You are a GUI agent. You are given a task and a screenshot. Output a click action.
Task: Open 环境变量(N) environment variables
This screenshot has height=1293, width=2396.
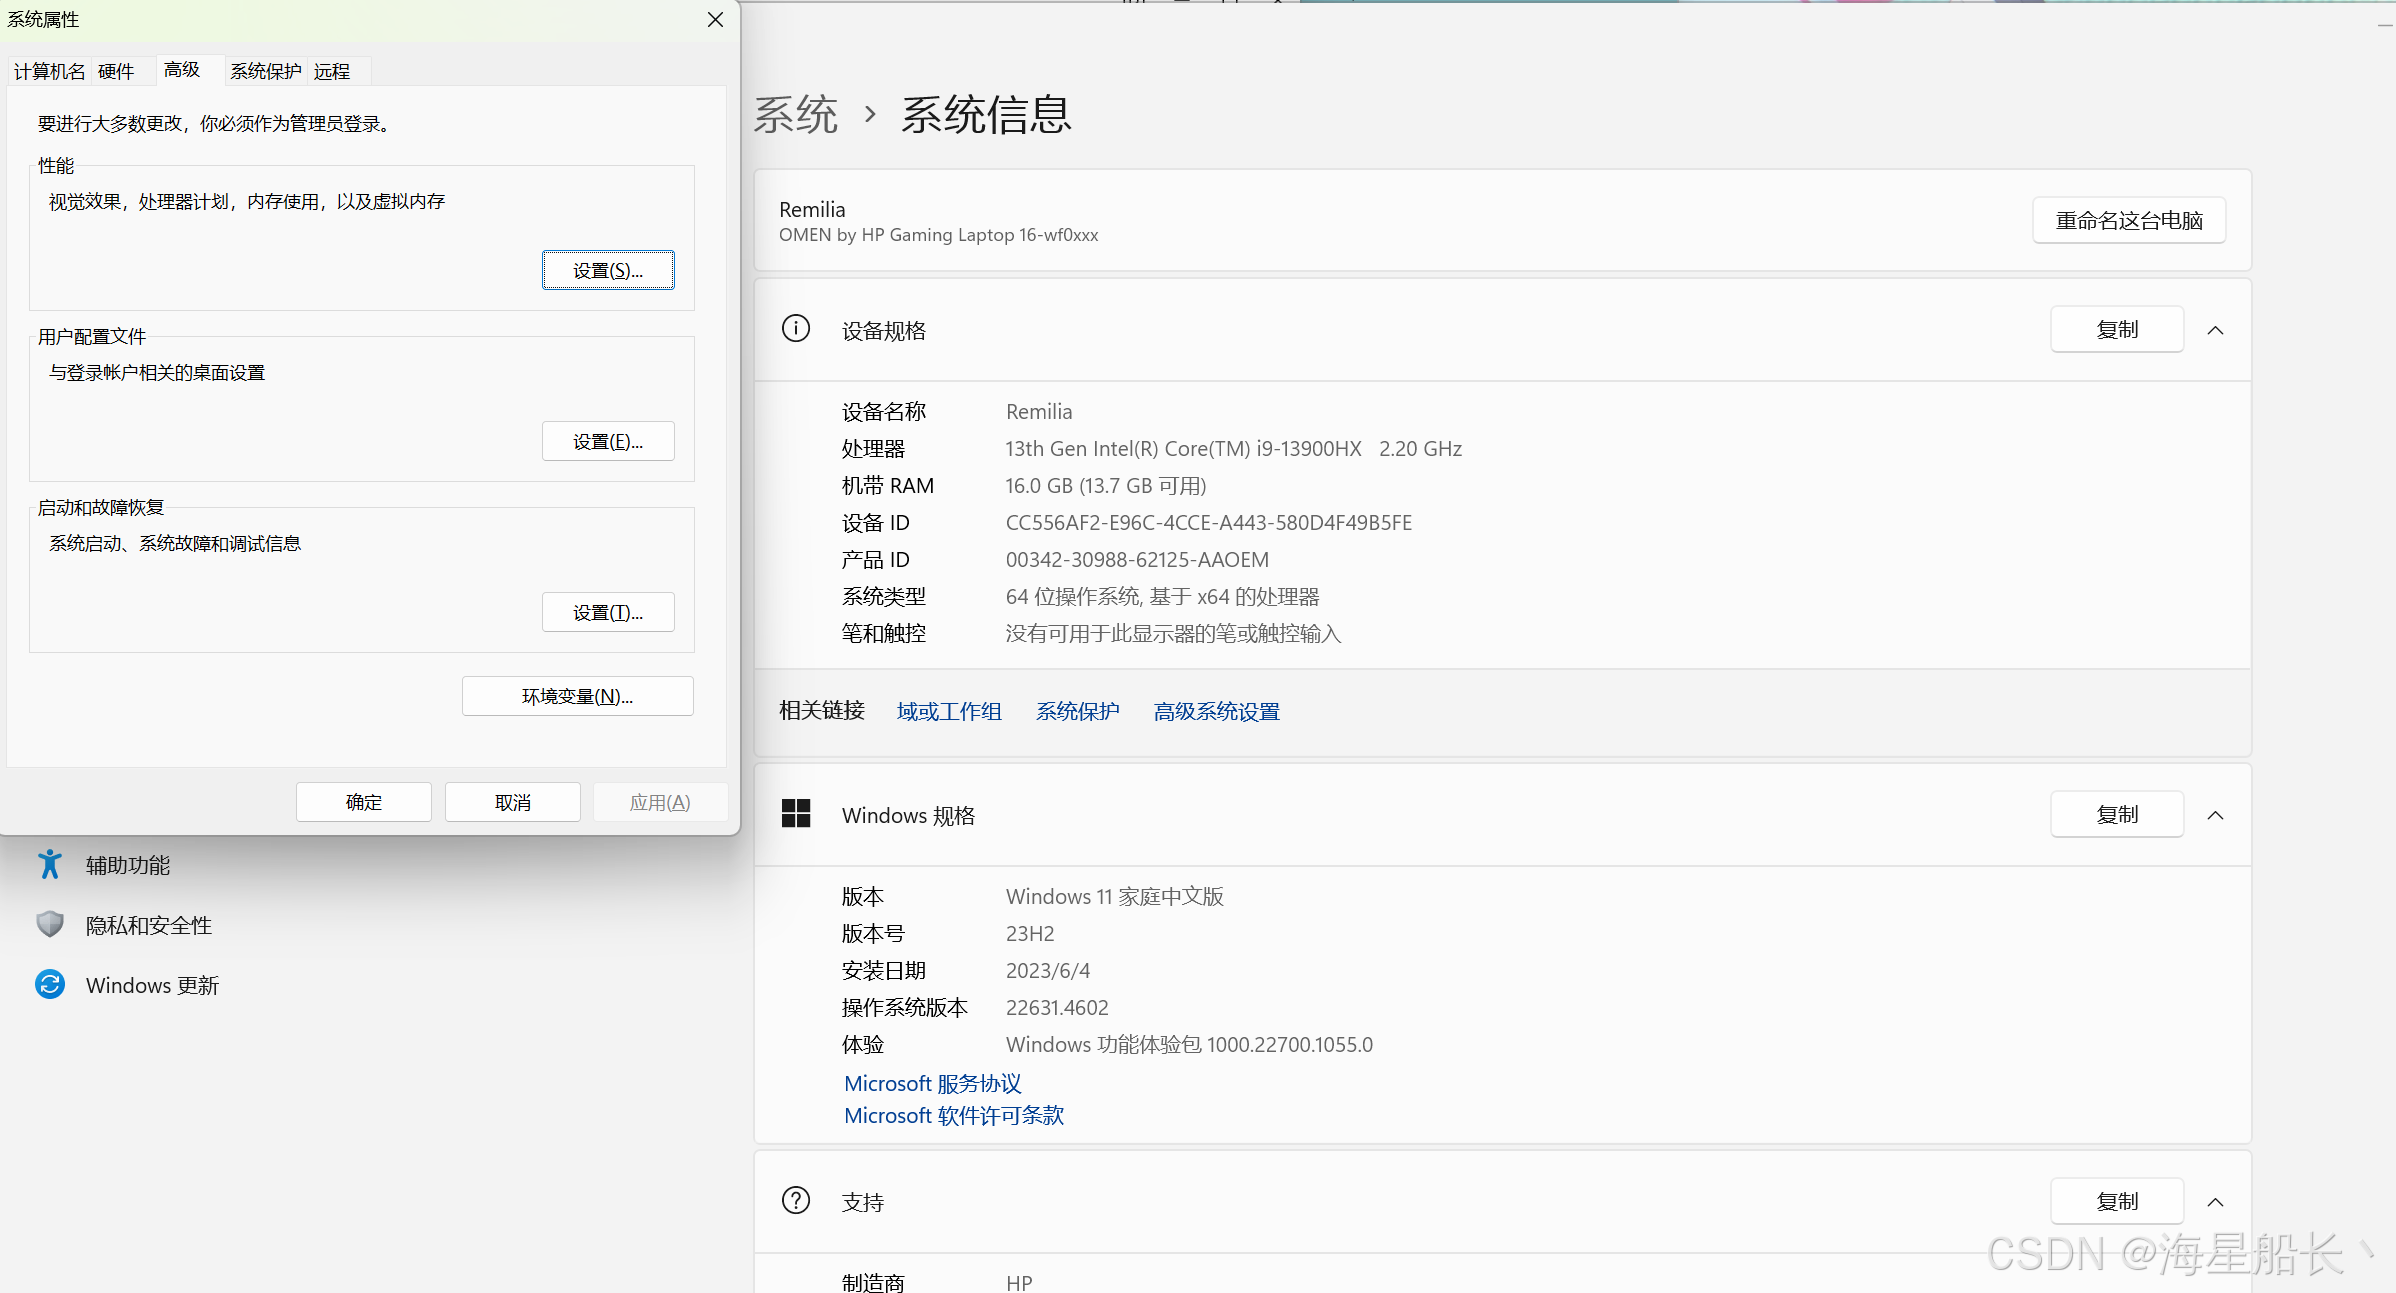pos(577,696)
